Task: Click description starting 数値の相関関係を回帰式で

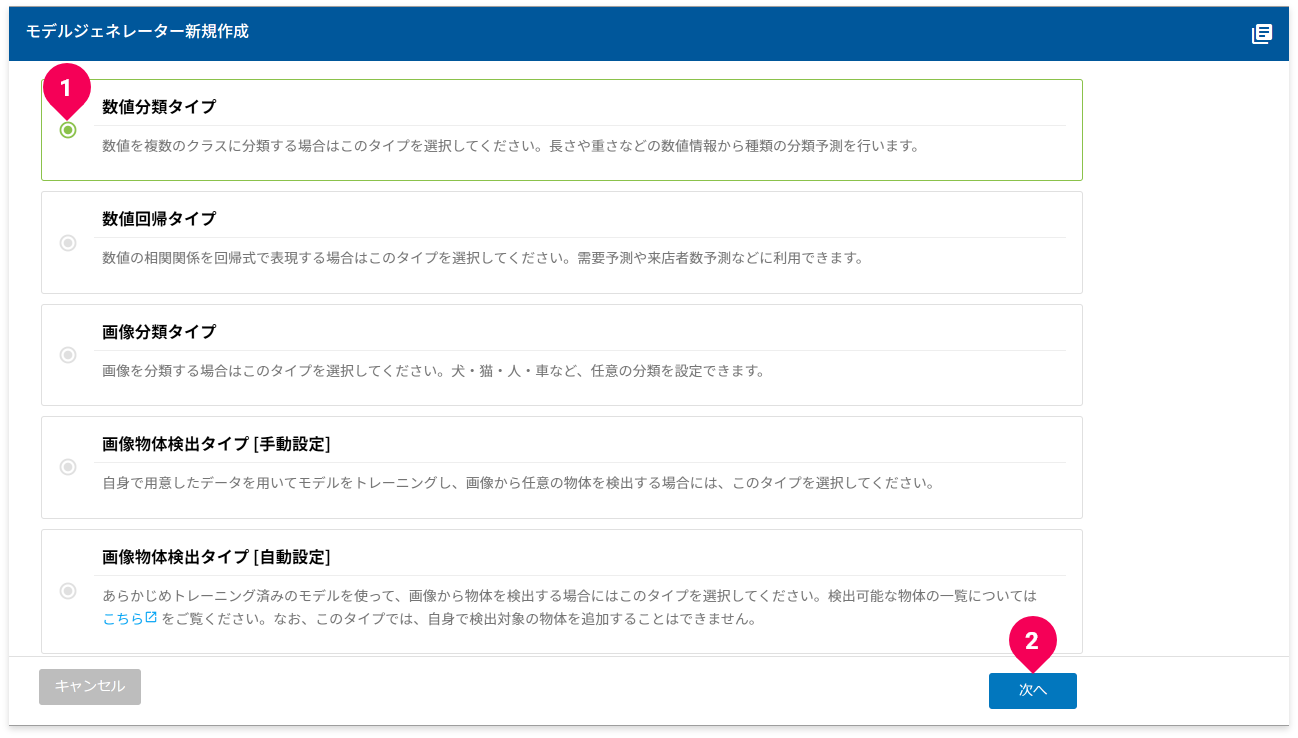Action: [x=482, y=258]
